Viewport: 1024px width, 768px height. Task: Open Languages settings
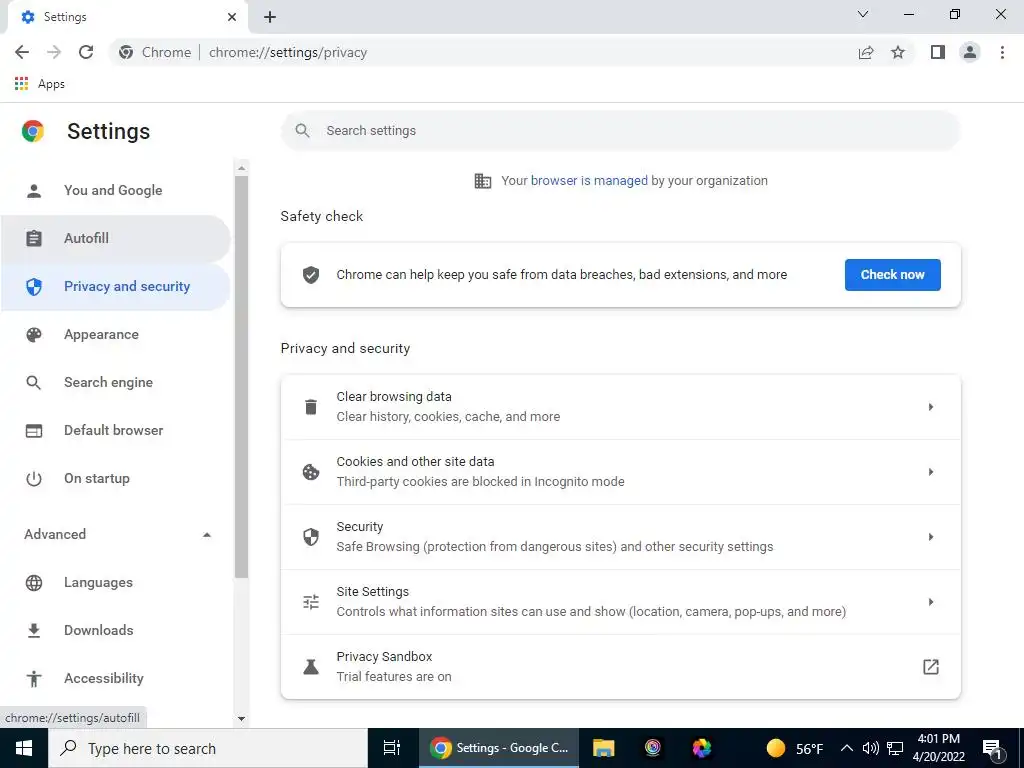pyautogui.click(x=116, y=583)
